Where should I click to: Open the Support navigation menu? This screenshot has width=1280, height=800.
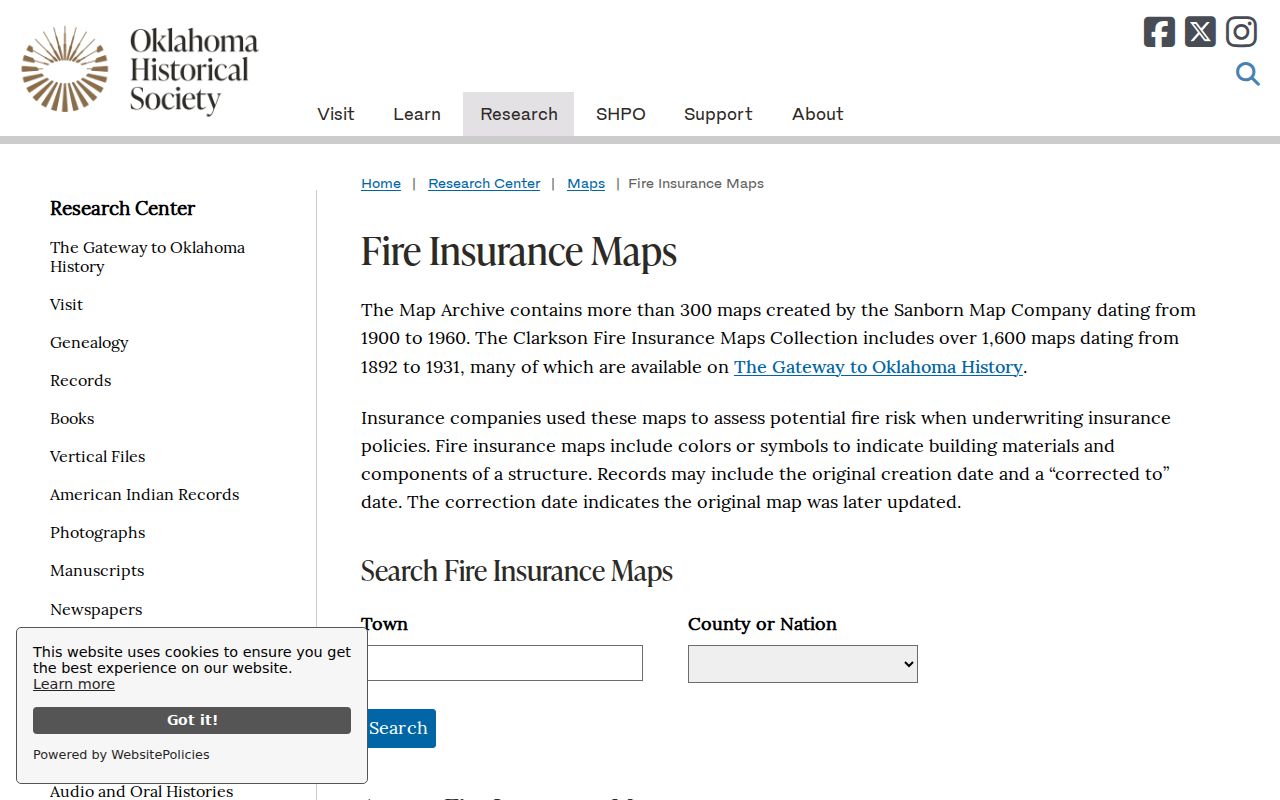tap(718, 114)
